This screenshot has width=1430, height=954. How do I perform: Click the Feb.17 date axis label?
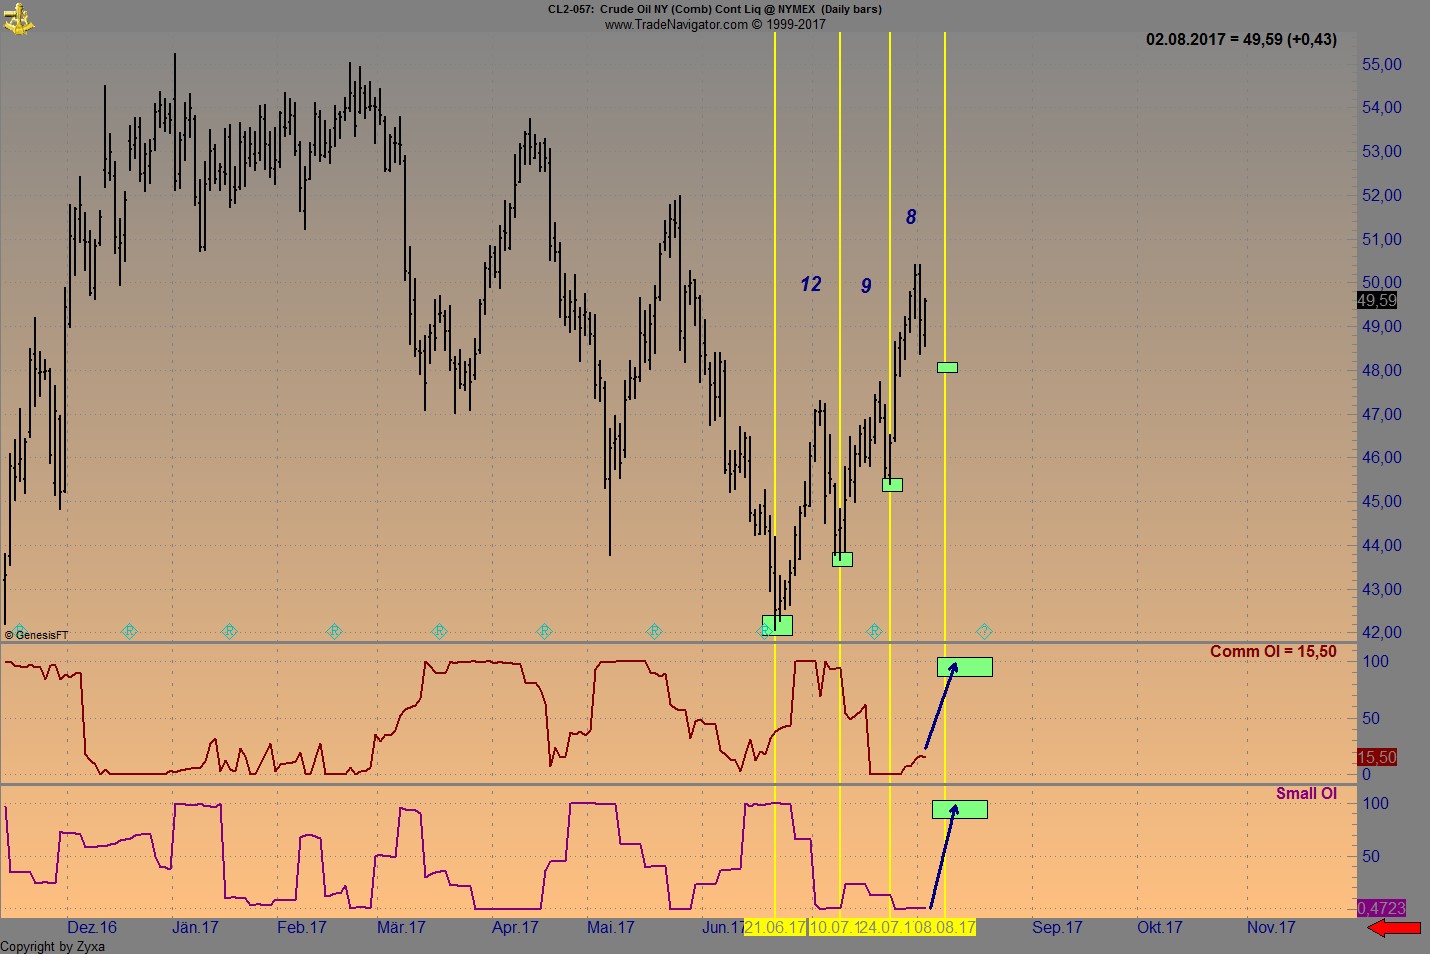click(302, 928)
